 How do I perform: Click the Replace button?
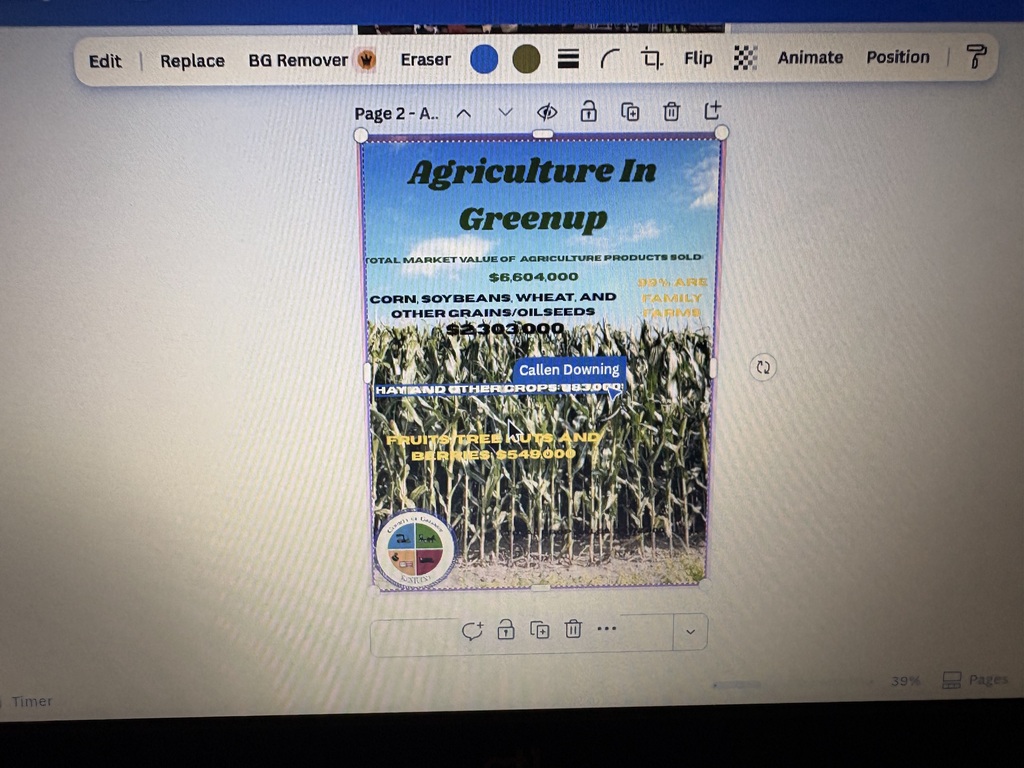(x=193, y=61)
